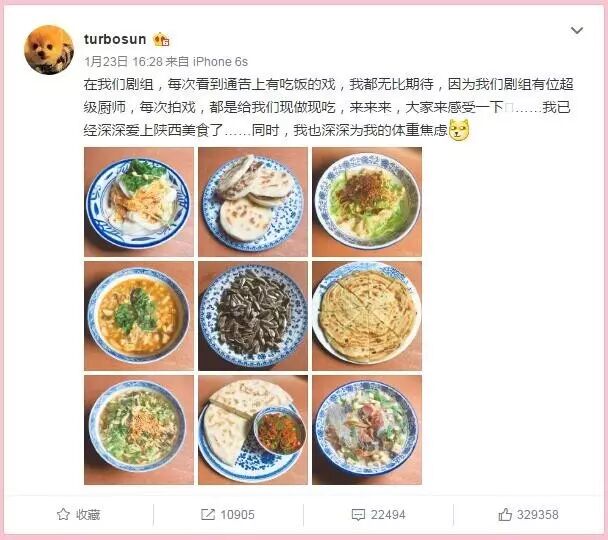Image resolution: width=608 pixels, height=540 pixels.
Task: Click the iPhone 6s source link
Action: [x=220, y=61]
